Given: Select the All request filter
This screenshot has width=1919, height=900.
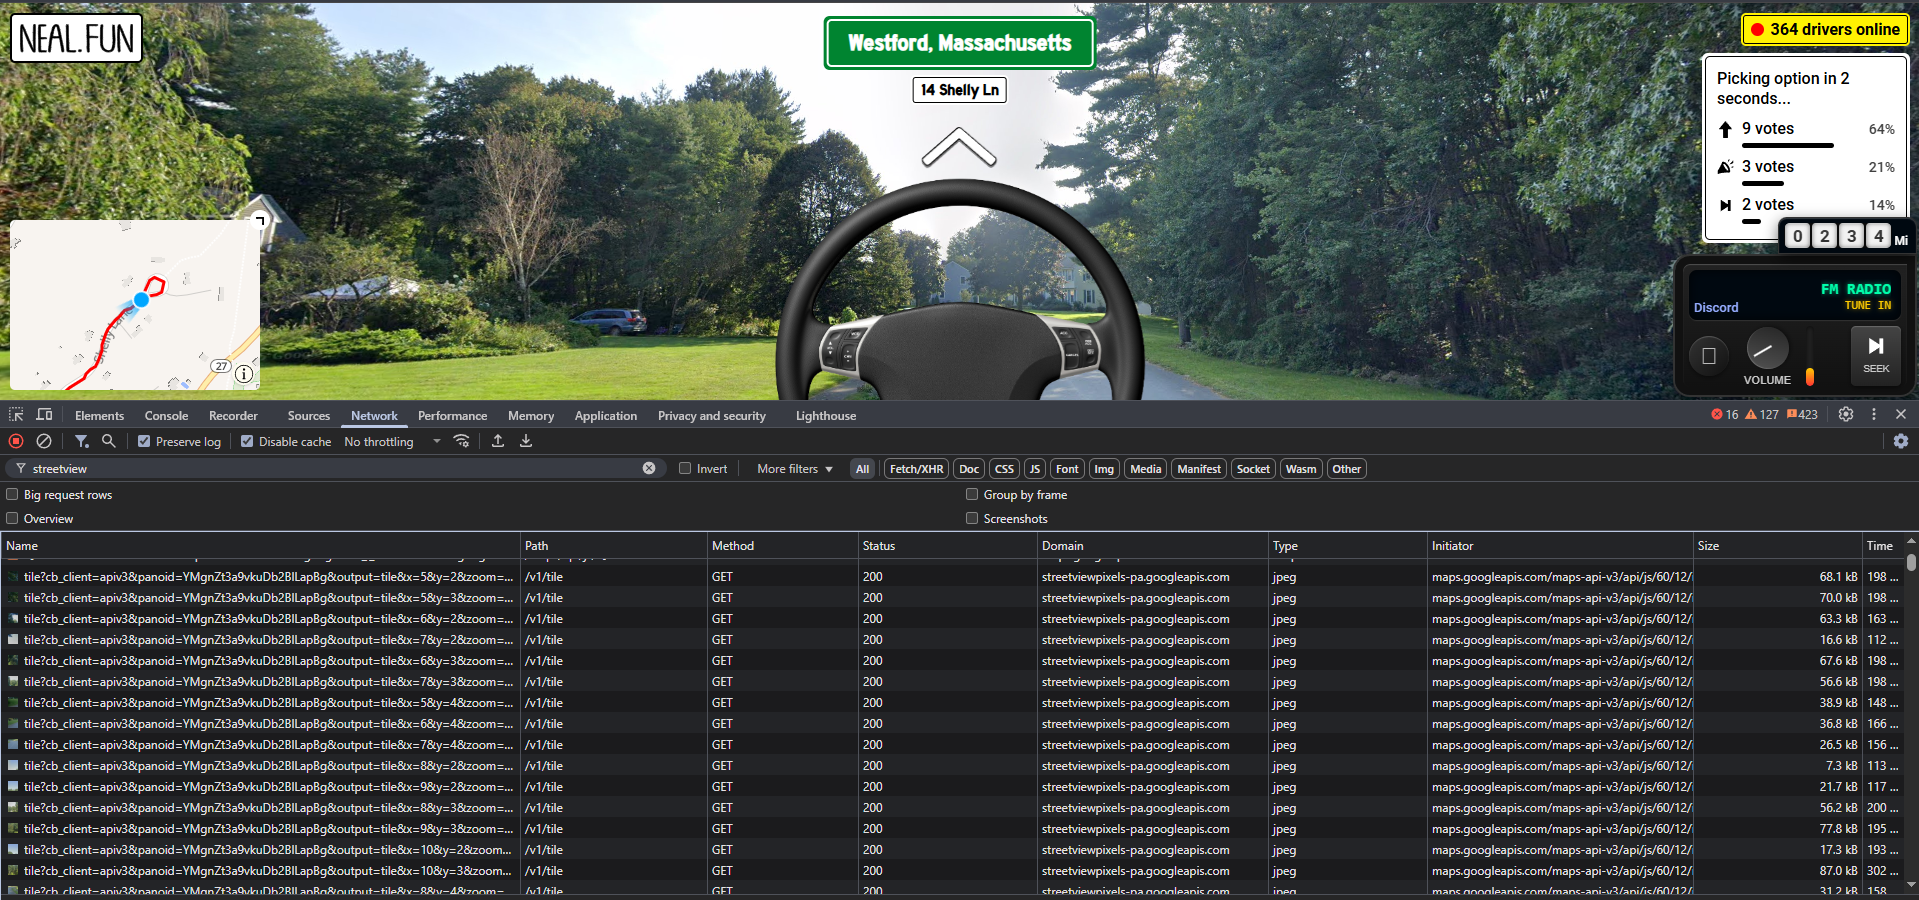Looking at the screenshot, I should point(862,468).
